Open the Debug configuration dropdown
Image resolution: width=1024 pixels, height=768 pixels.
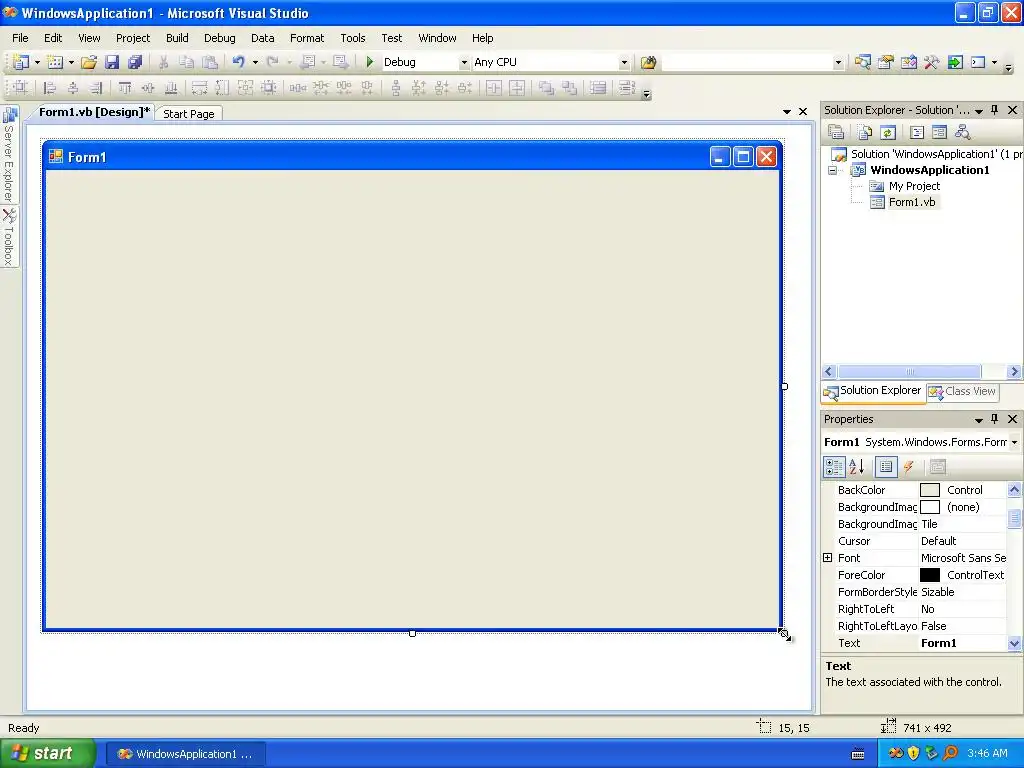(x=464, y=63)
